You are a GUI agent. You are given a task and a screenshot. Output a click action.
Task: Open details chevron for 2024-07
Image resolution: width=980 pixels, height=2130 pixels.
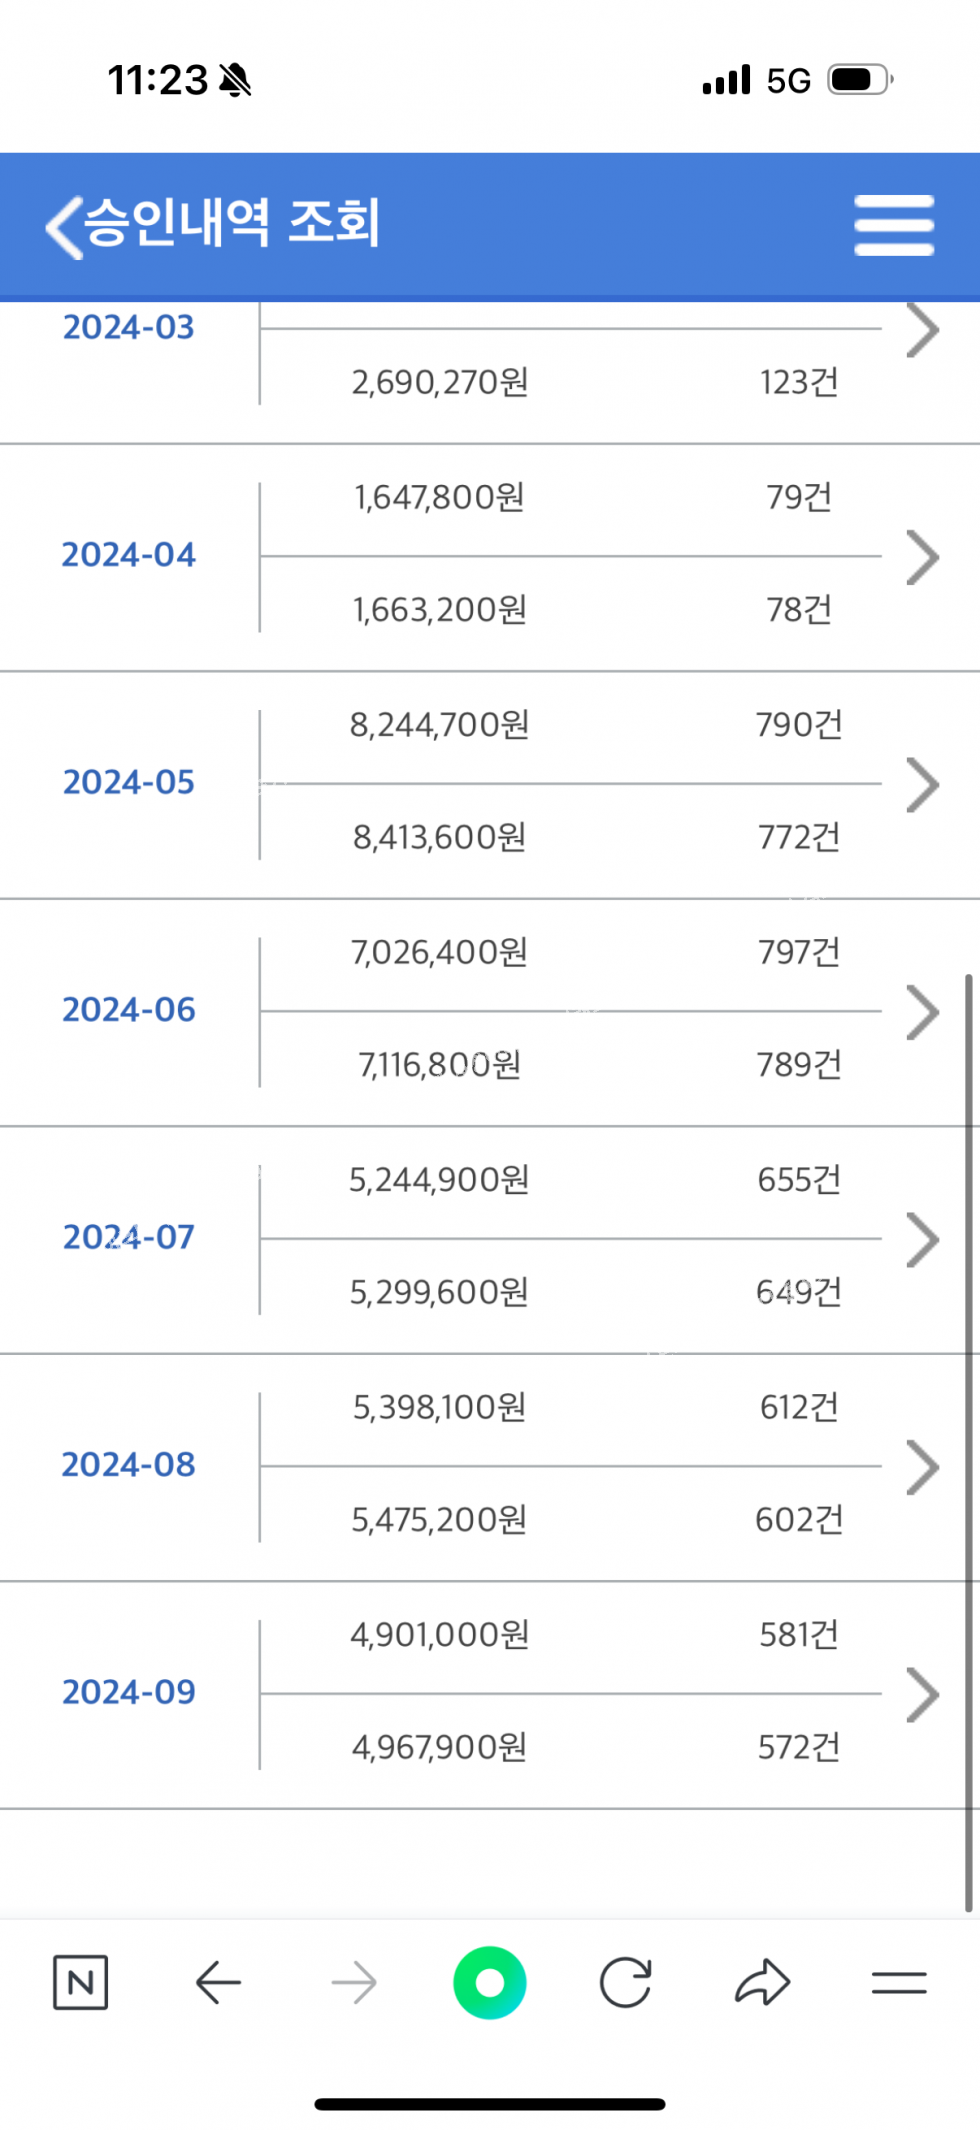click(x=922, y=1240)
